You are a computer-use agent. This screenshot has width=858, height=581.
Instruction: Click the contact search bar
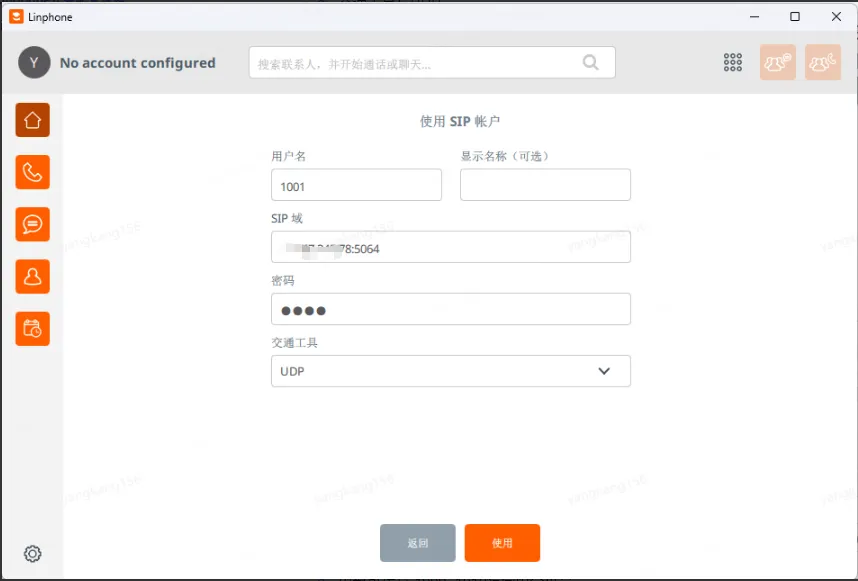pyautogui.click(x=420, y=62)
